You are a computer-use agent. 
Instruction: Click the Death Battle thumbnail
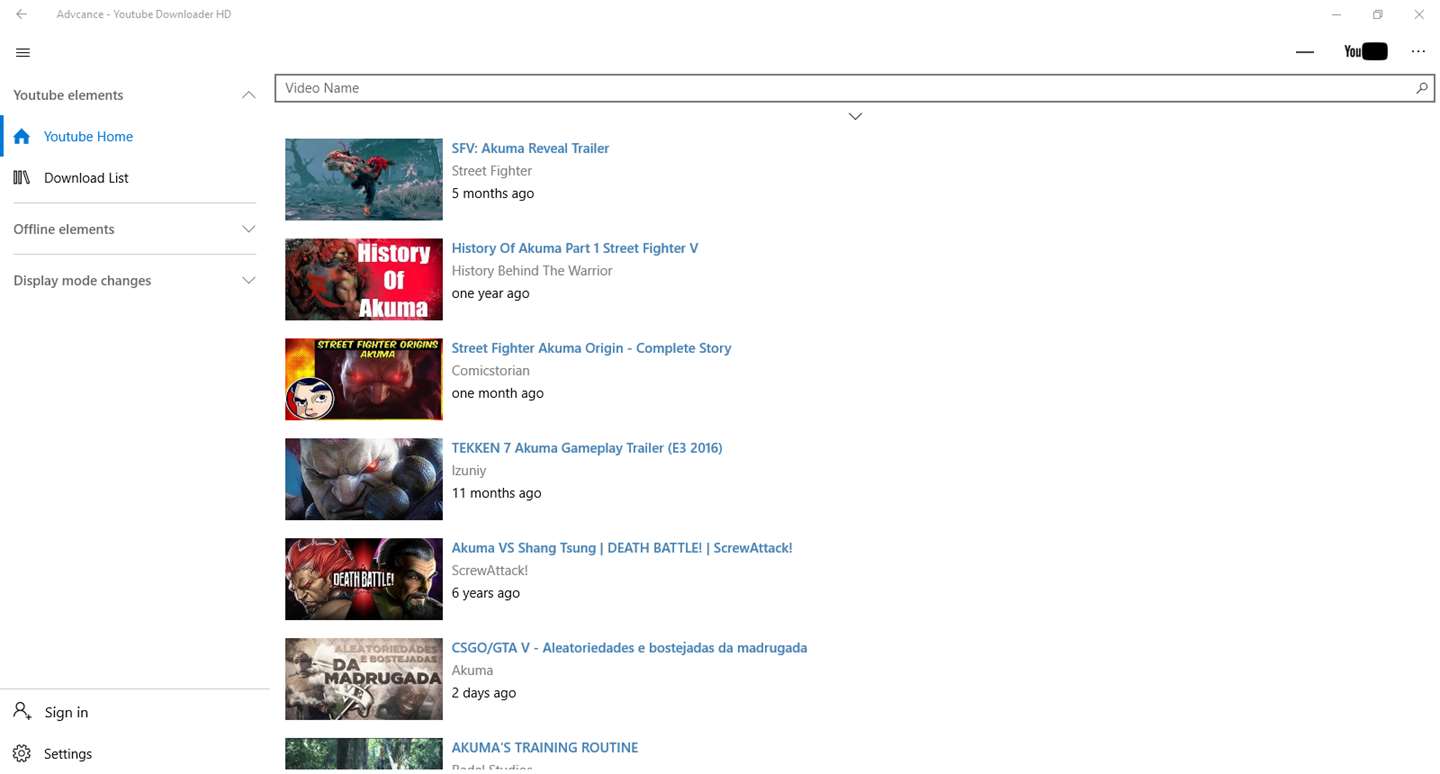point(364,579)
